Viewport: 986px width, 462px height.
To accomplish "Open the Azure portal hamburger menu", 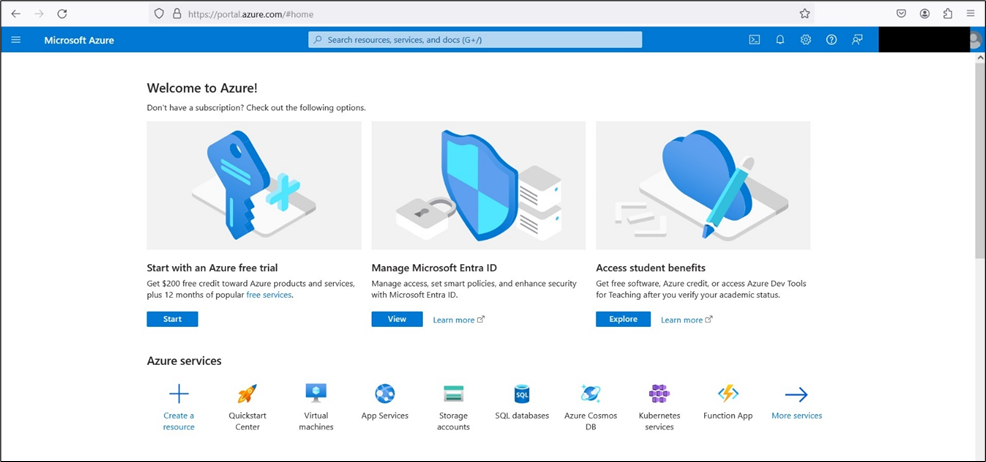I will (16, 40).
